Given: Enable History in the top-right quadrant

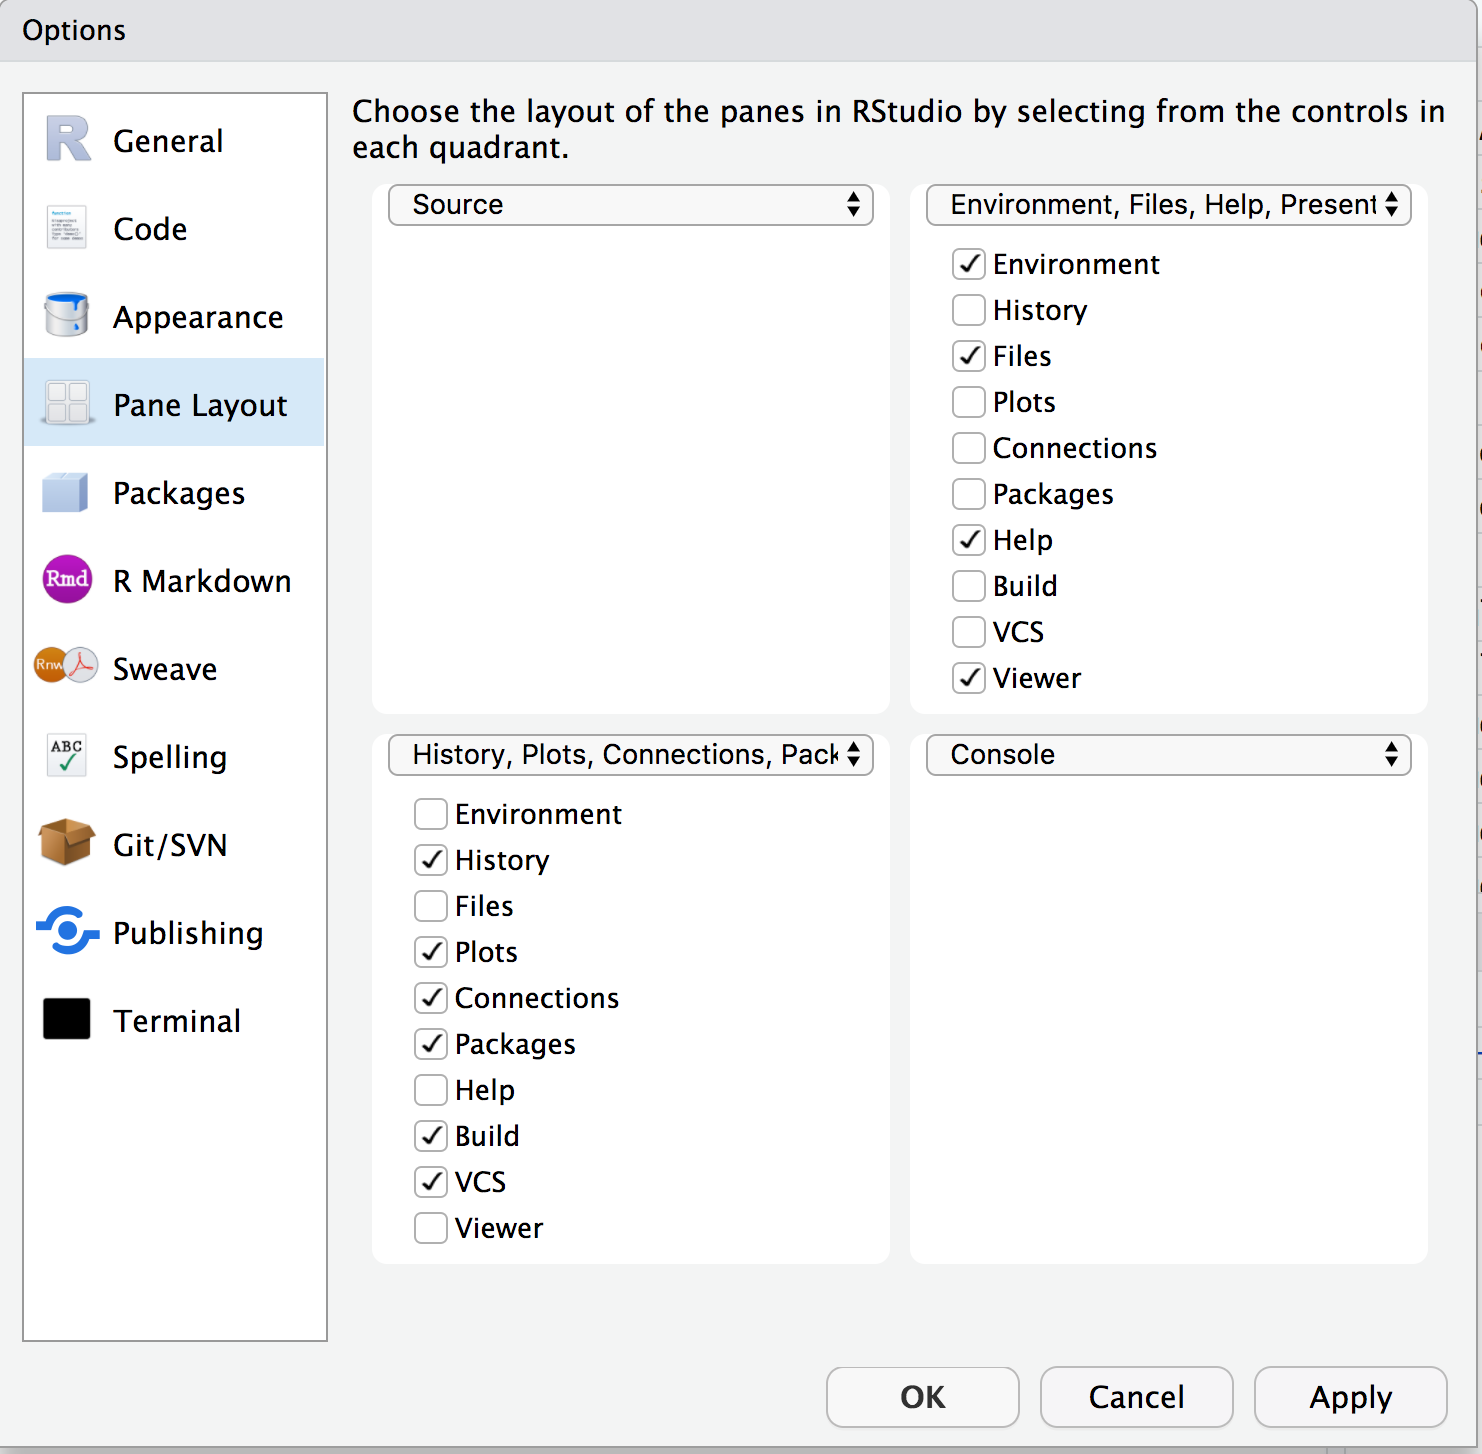Looking at the screenshot, I should [968, 310].
